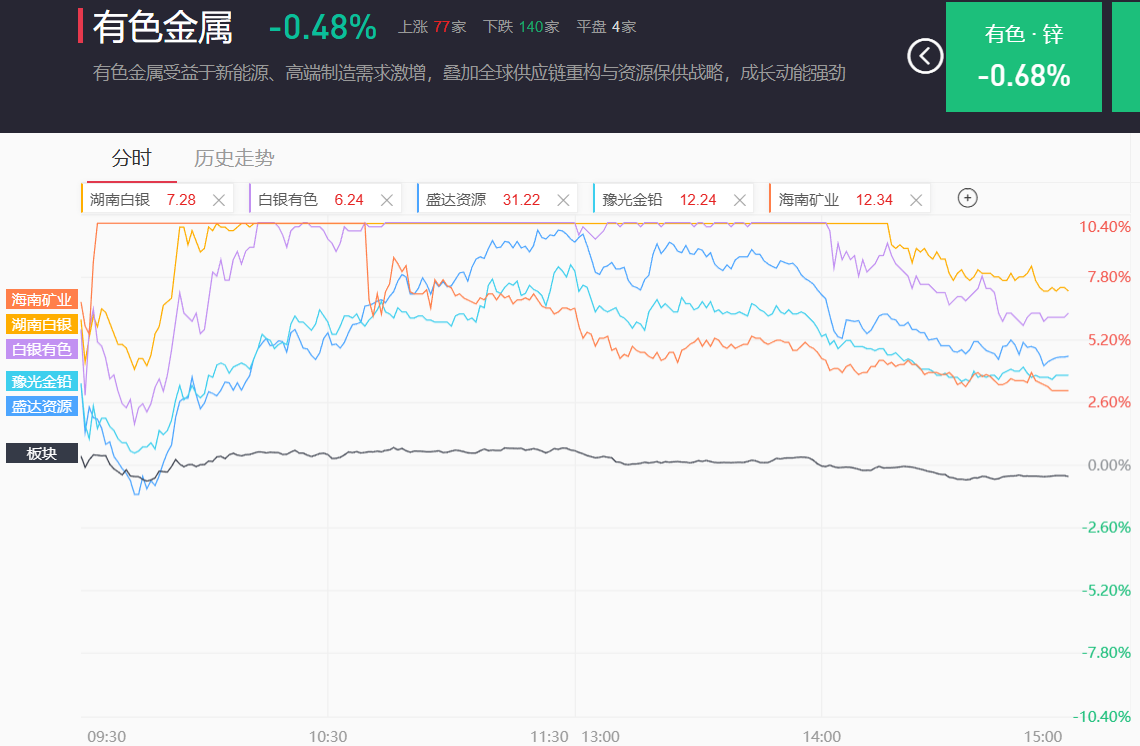Click the left arrow carousel button
This screenshot has height=746, width=1140.
tap(925, 56)
